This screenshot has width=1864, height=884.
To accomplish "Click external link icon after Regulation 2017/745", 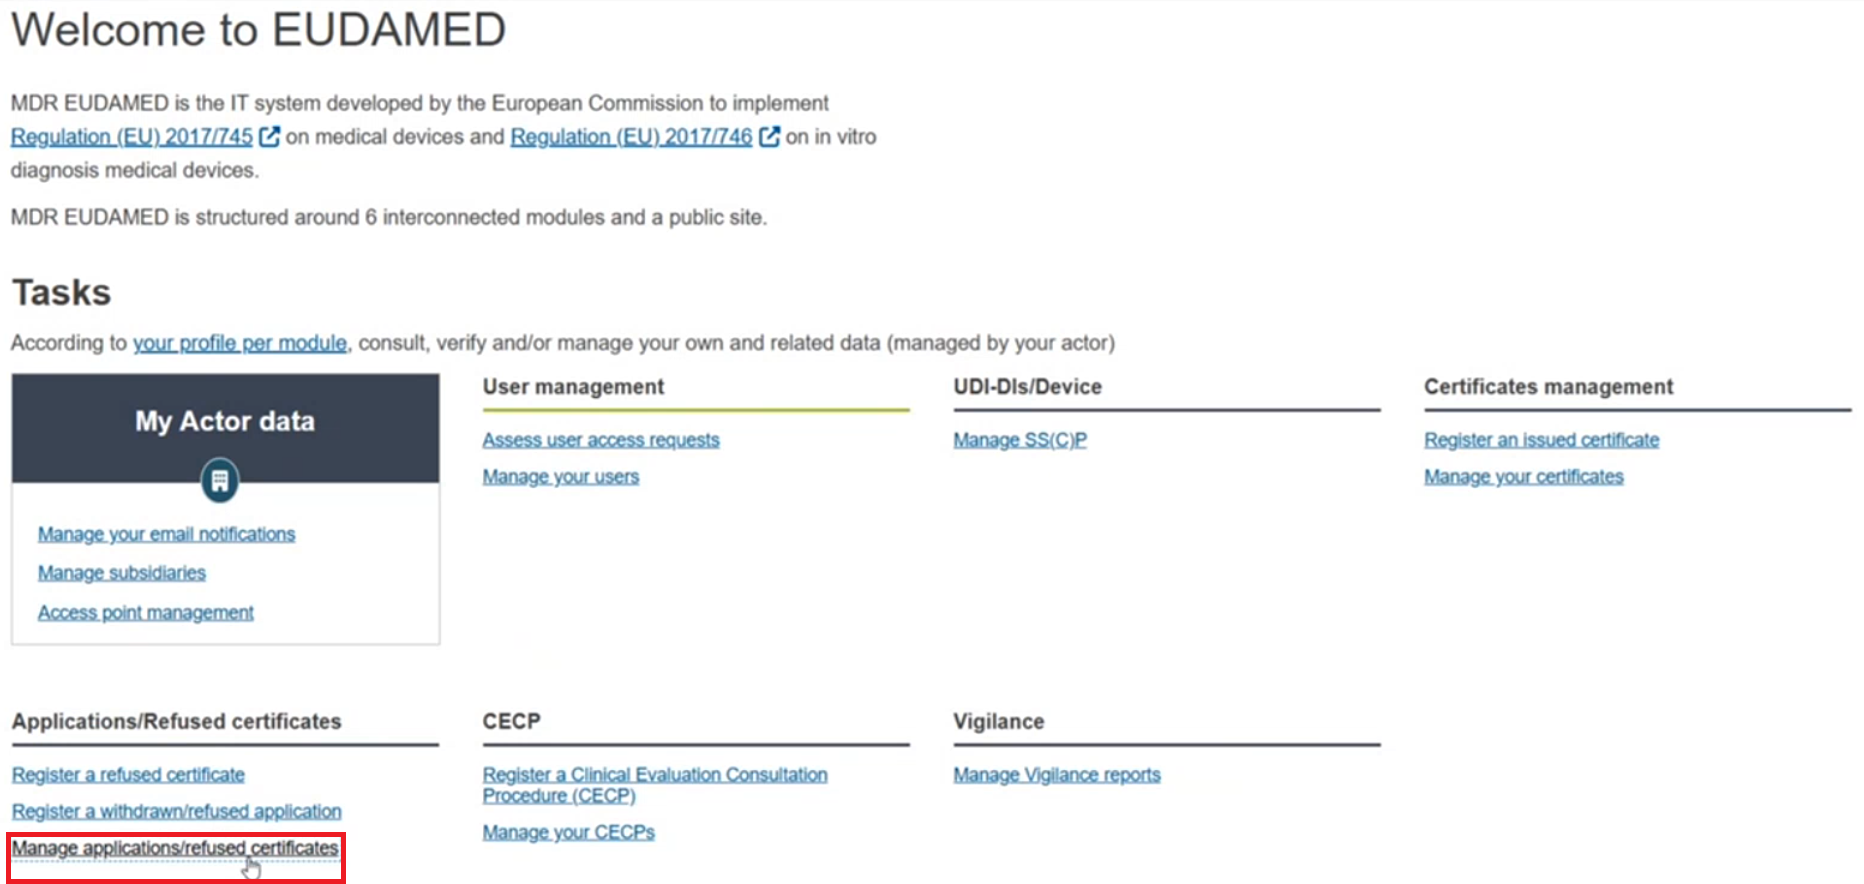I will [x=269, y=136].
